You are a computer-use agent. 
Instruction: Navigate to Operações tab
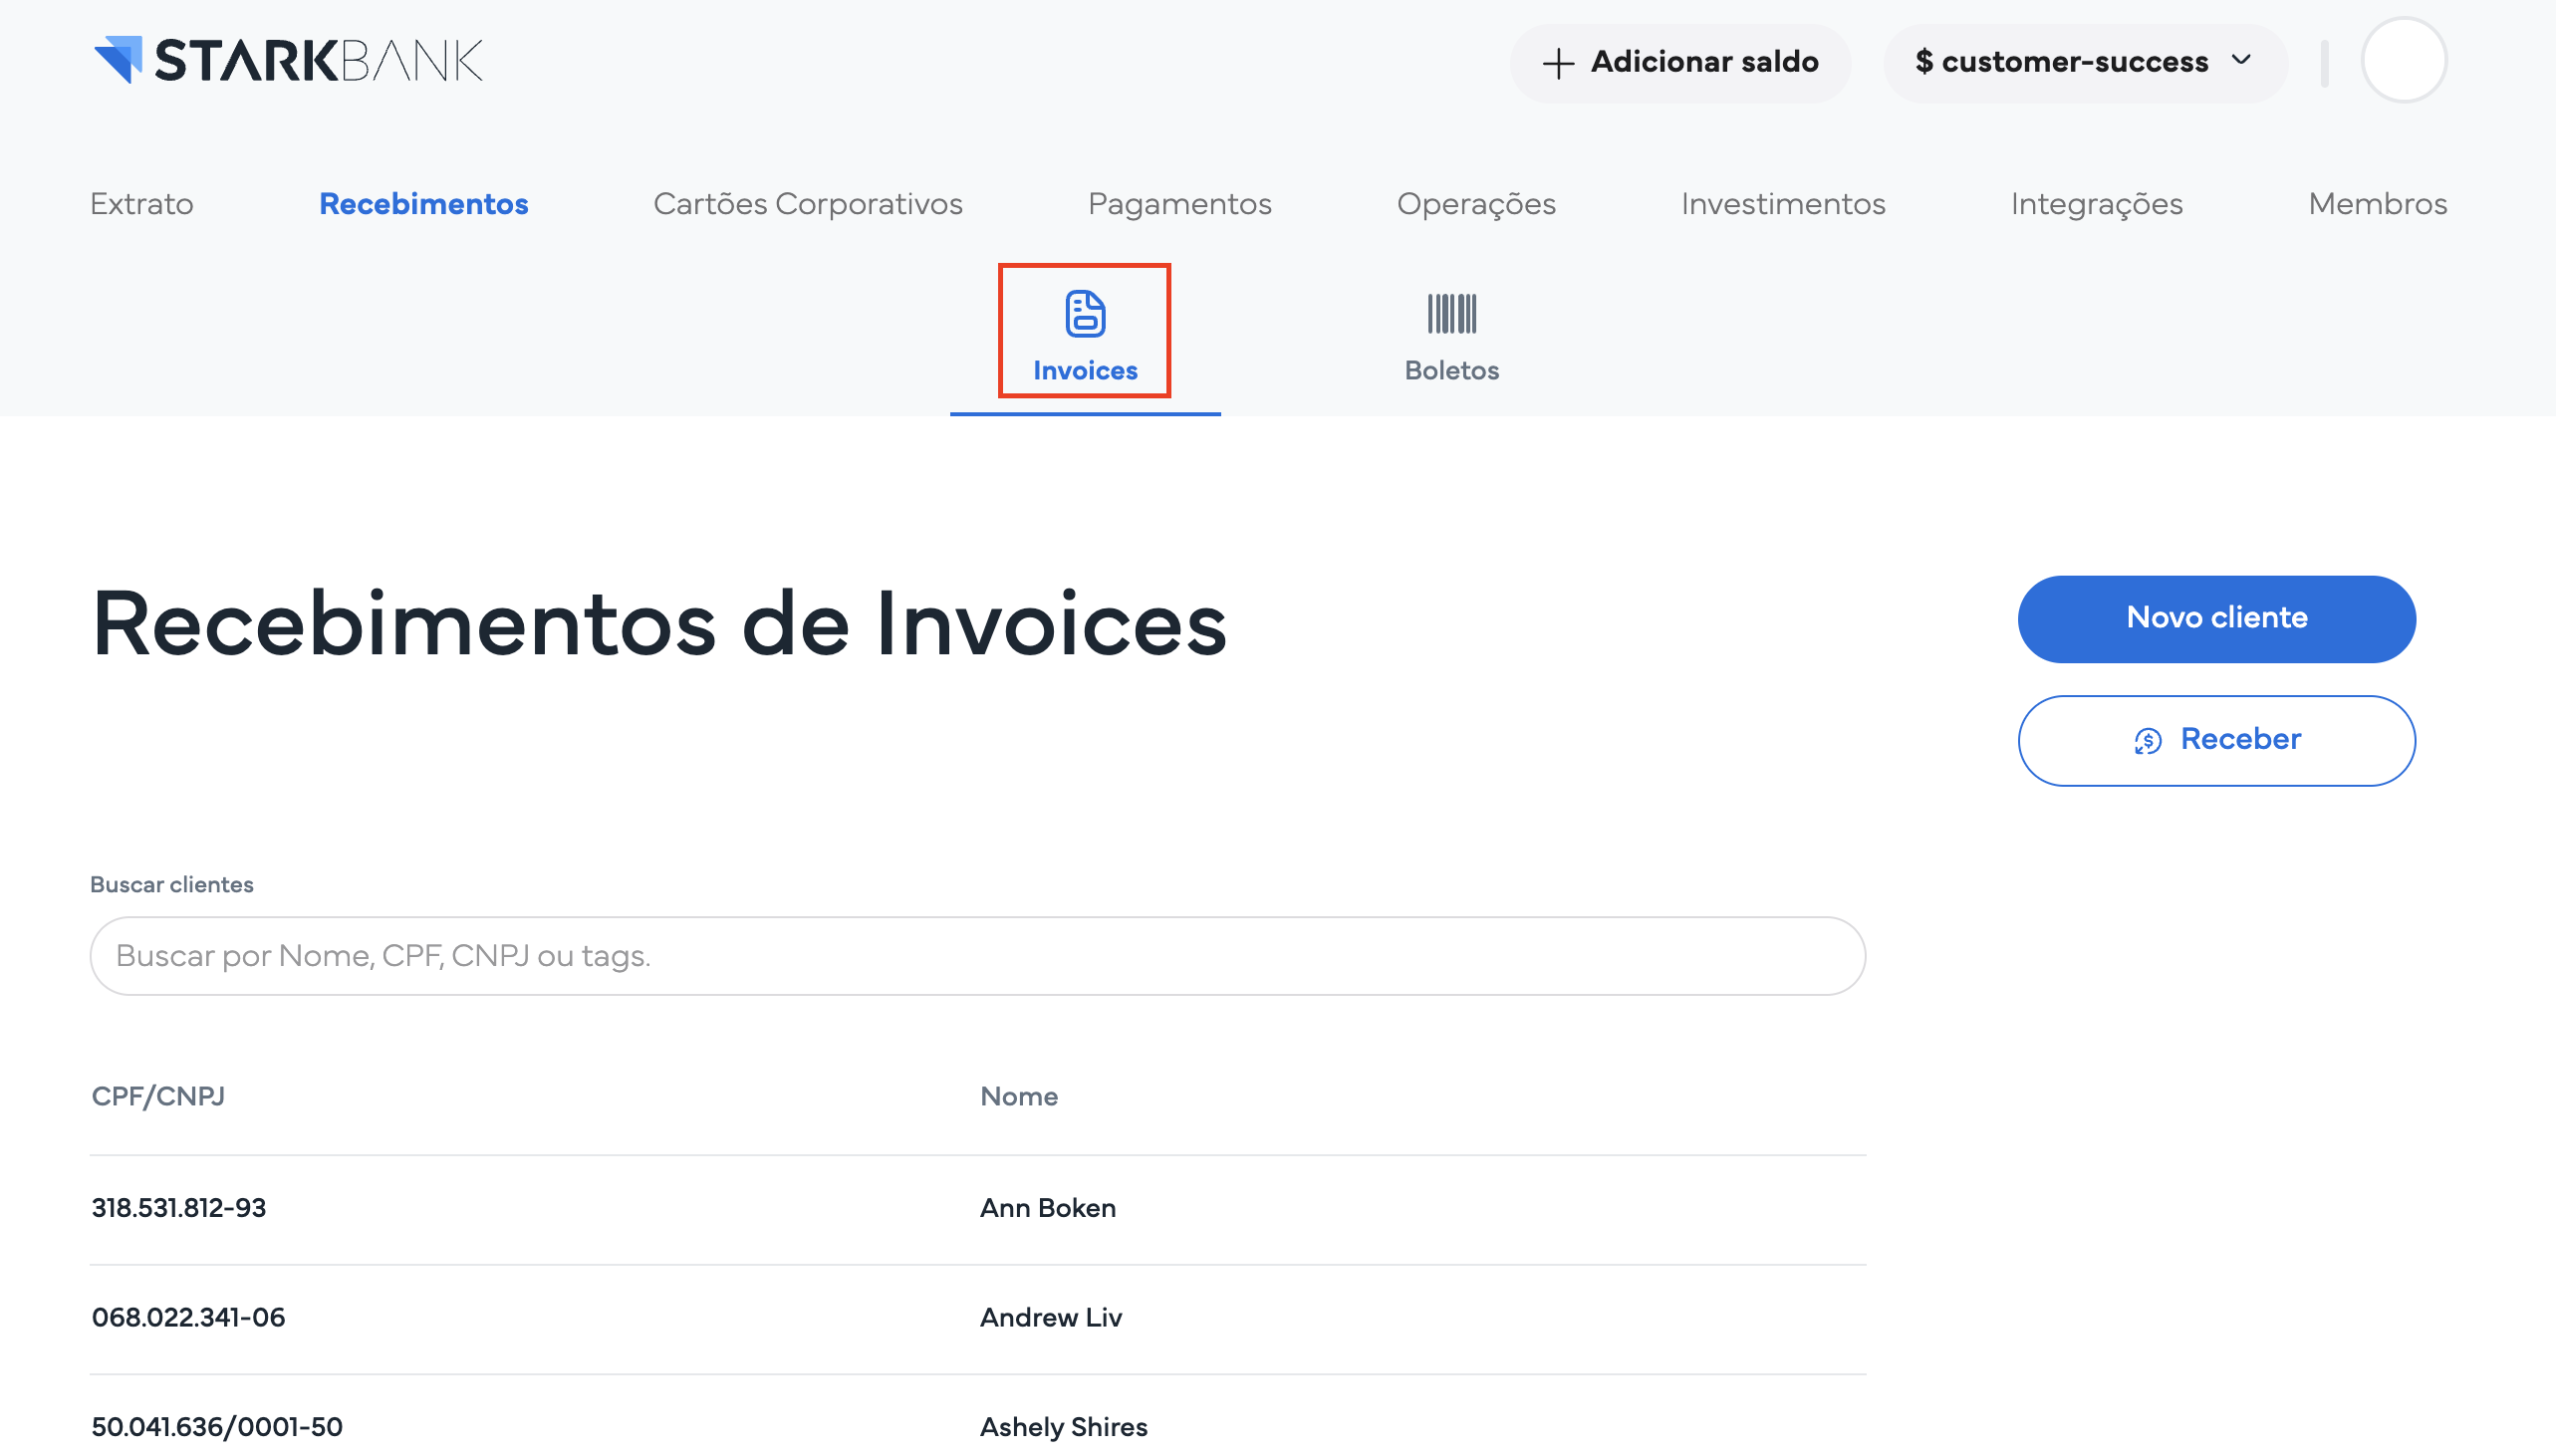(1476, 204)
